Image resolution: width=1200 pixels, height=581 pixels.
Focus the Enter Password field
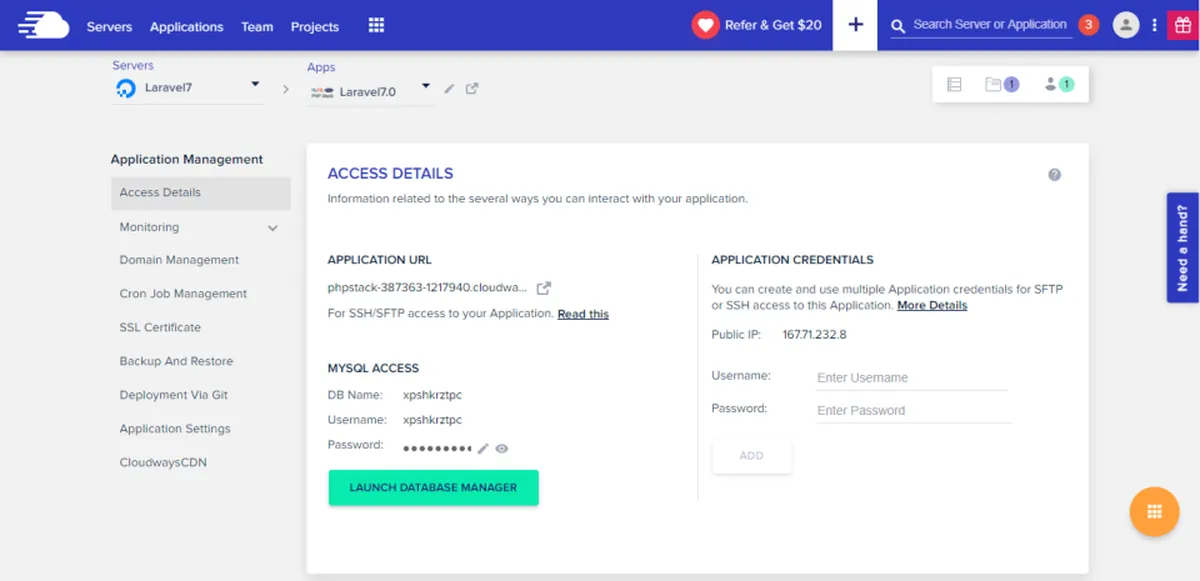pyautogui.click(x=914, y=410)
